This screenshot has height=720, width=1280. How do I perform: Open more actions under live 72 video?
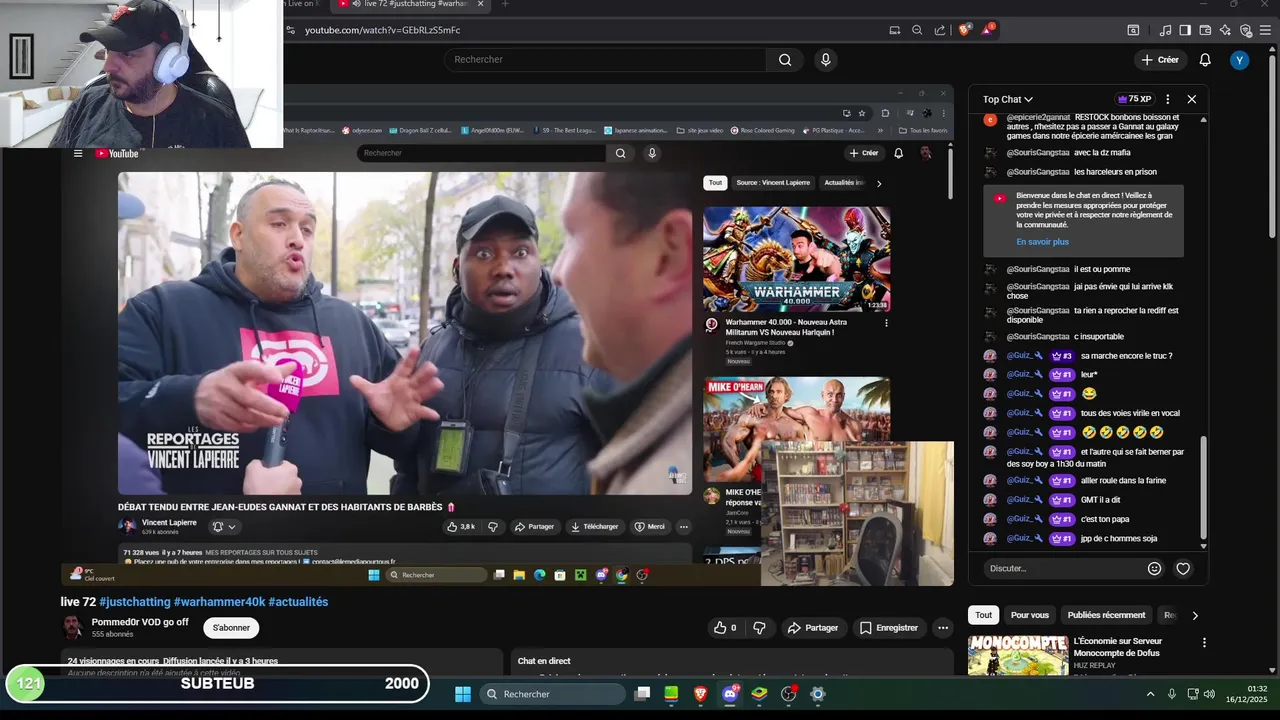[942, 628]
